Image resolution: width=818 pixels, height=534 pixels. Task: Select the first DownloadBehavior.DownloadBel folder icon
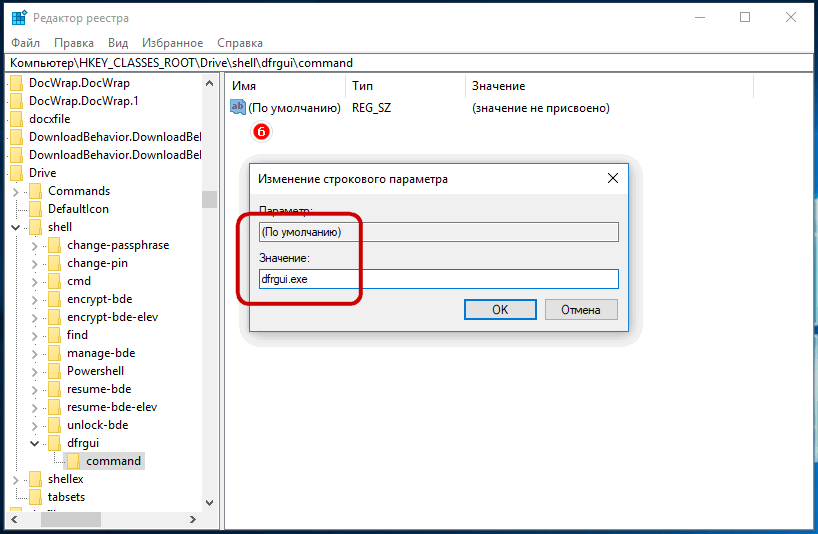(16, 137)
